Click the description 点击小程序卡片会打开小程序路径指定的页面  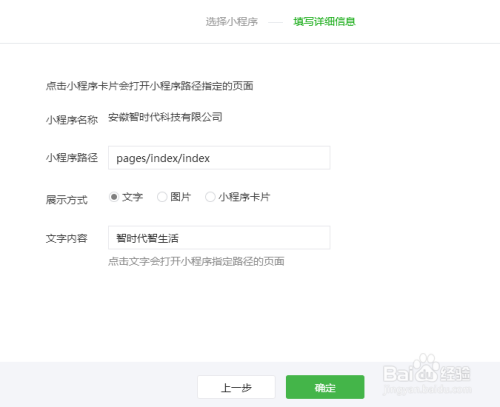(x=150, y=86)
